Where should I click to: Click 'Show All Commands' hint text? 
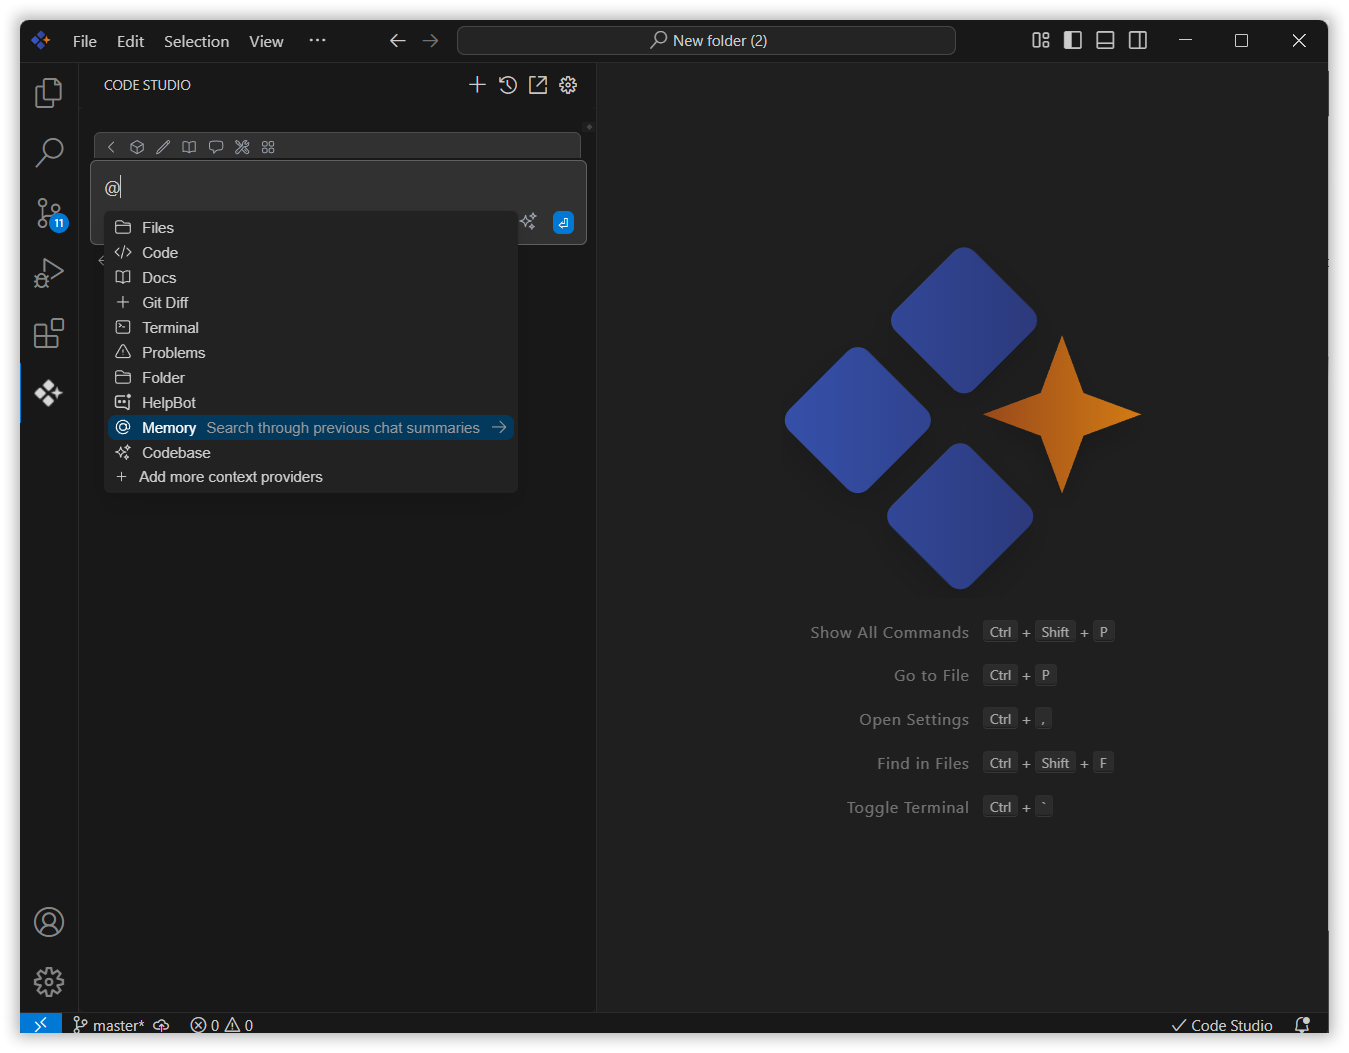889,632
